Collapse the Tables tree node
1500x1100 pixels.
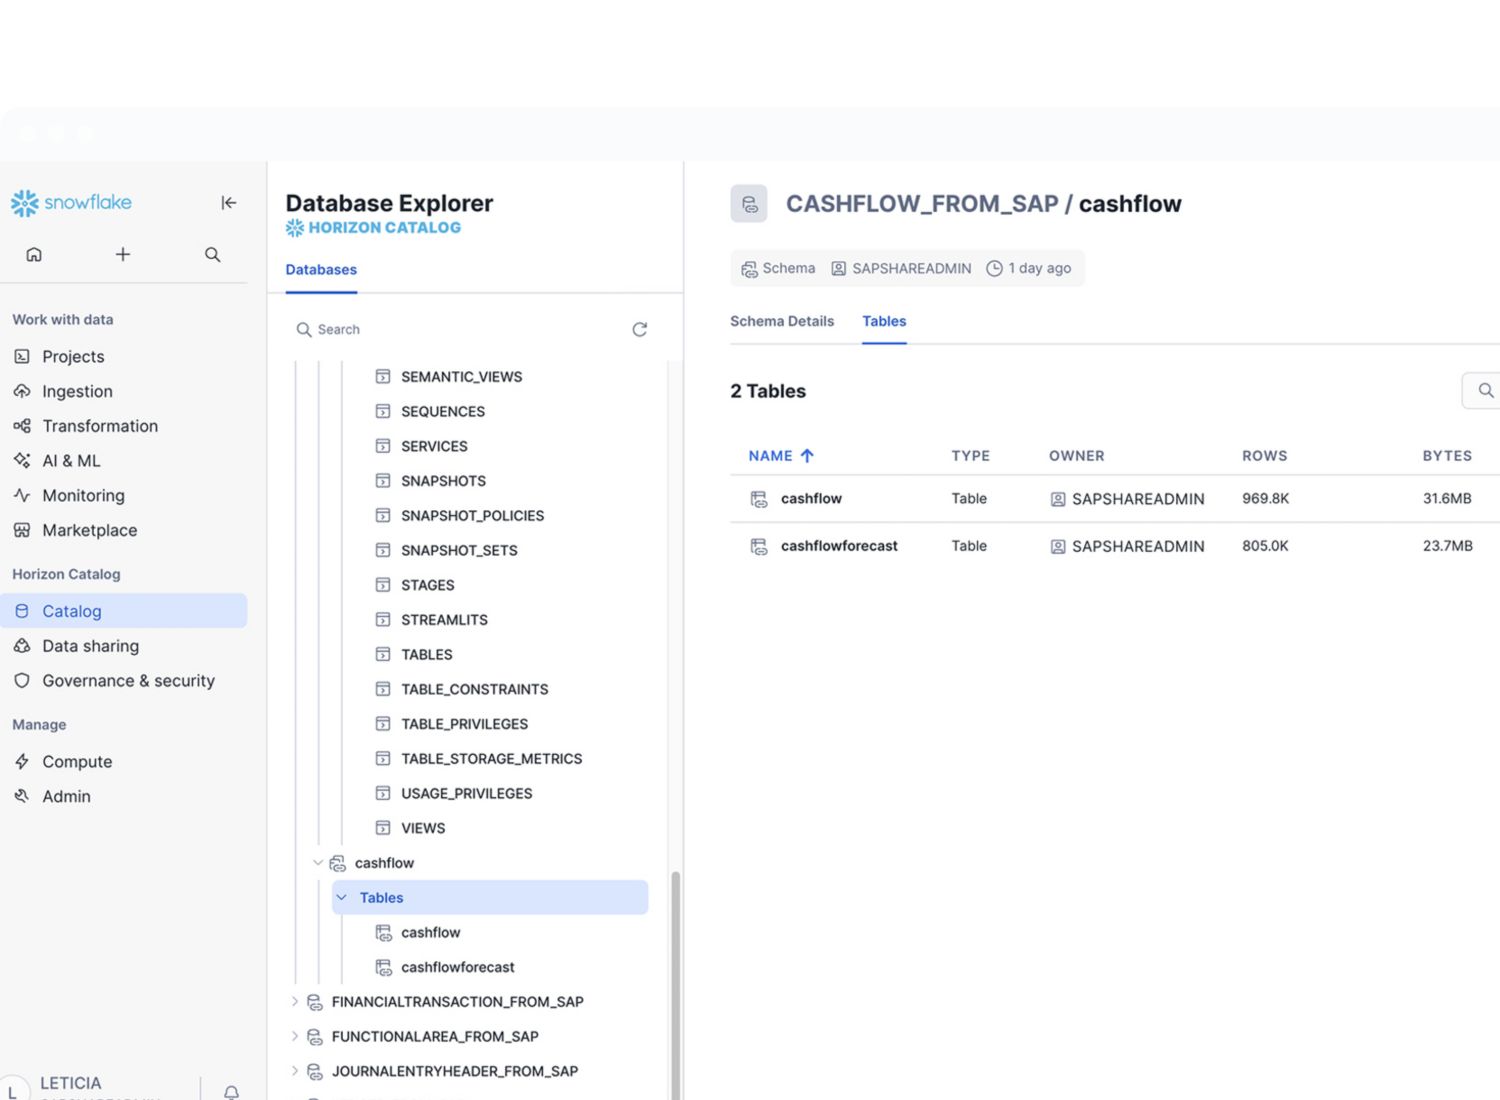coord(342,898)
